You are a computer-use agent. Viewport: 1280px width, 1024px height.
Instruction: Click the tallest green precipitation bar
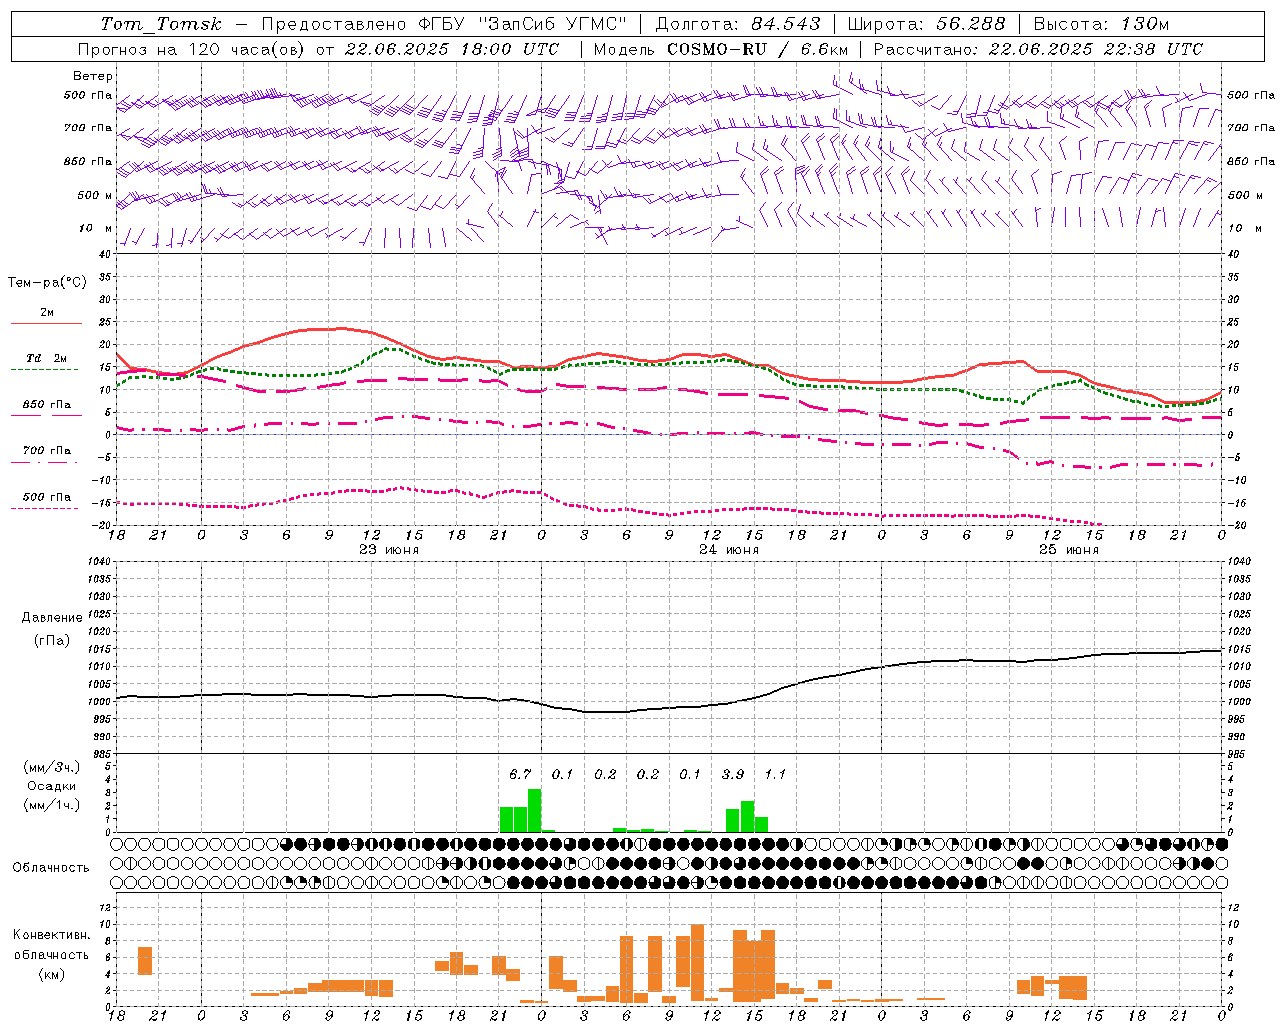535,810
